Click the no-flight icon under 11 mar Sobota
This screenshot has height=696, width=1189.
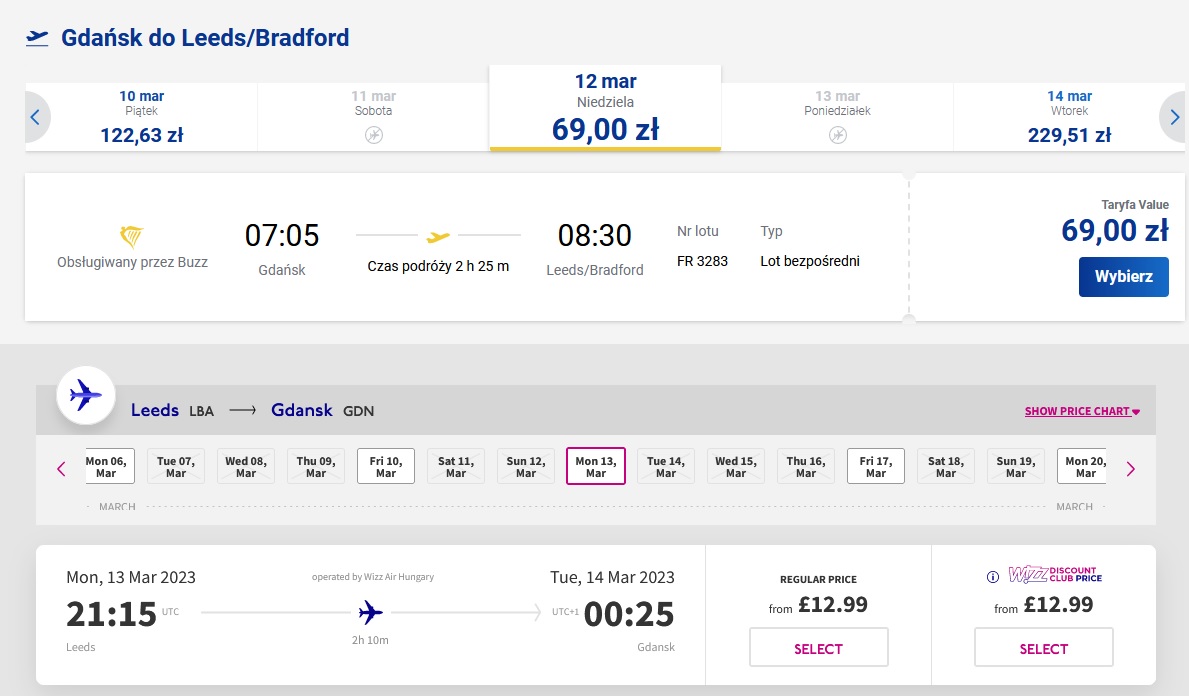point(374,135)
